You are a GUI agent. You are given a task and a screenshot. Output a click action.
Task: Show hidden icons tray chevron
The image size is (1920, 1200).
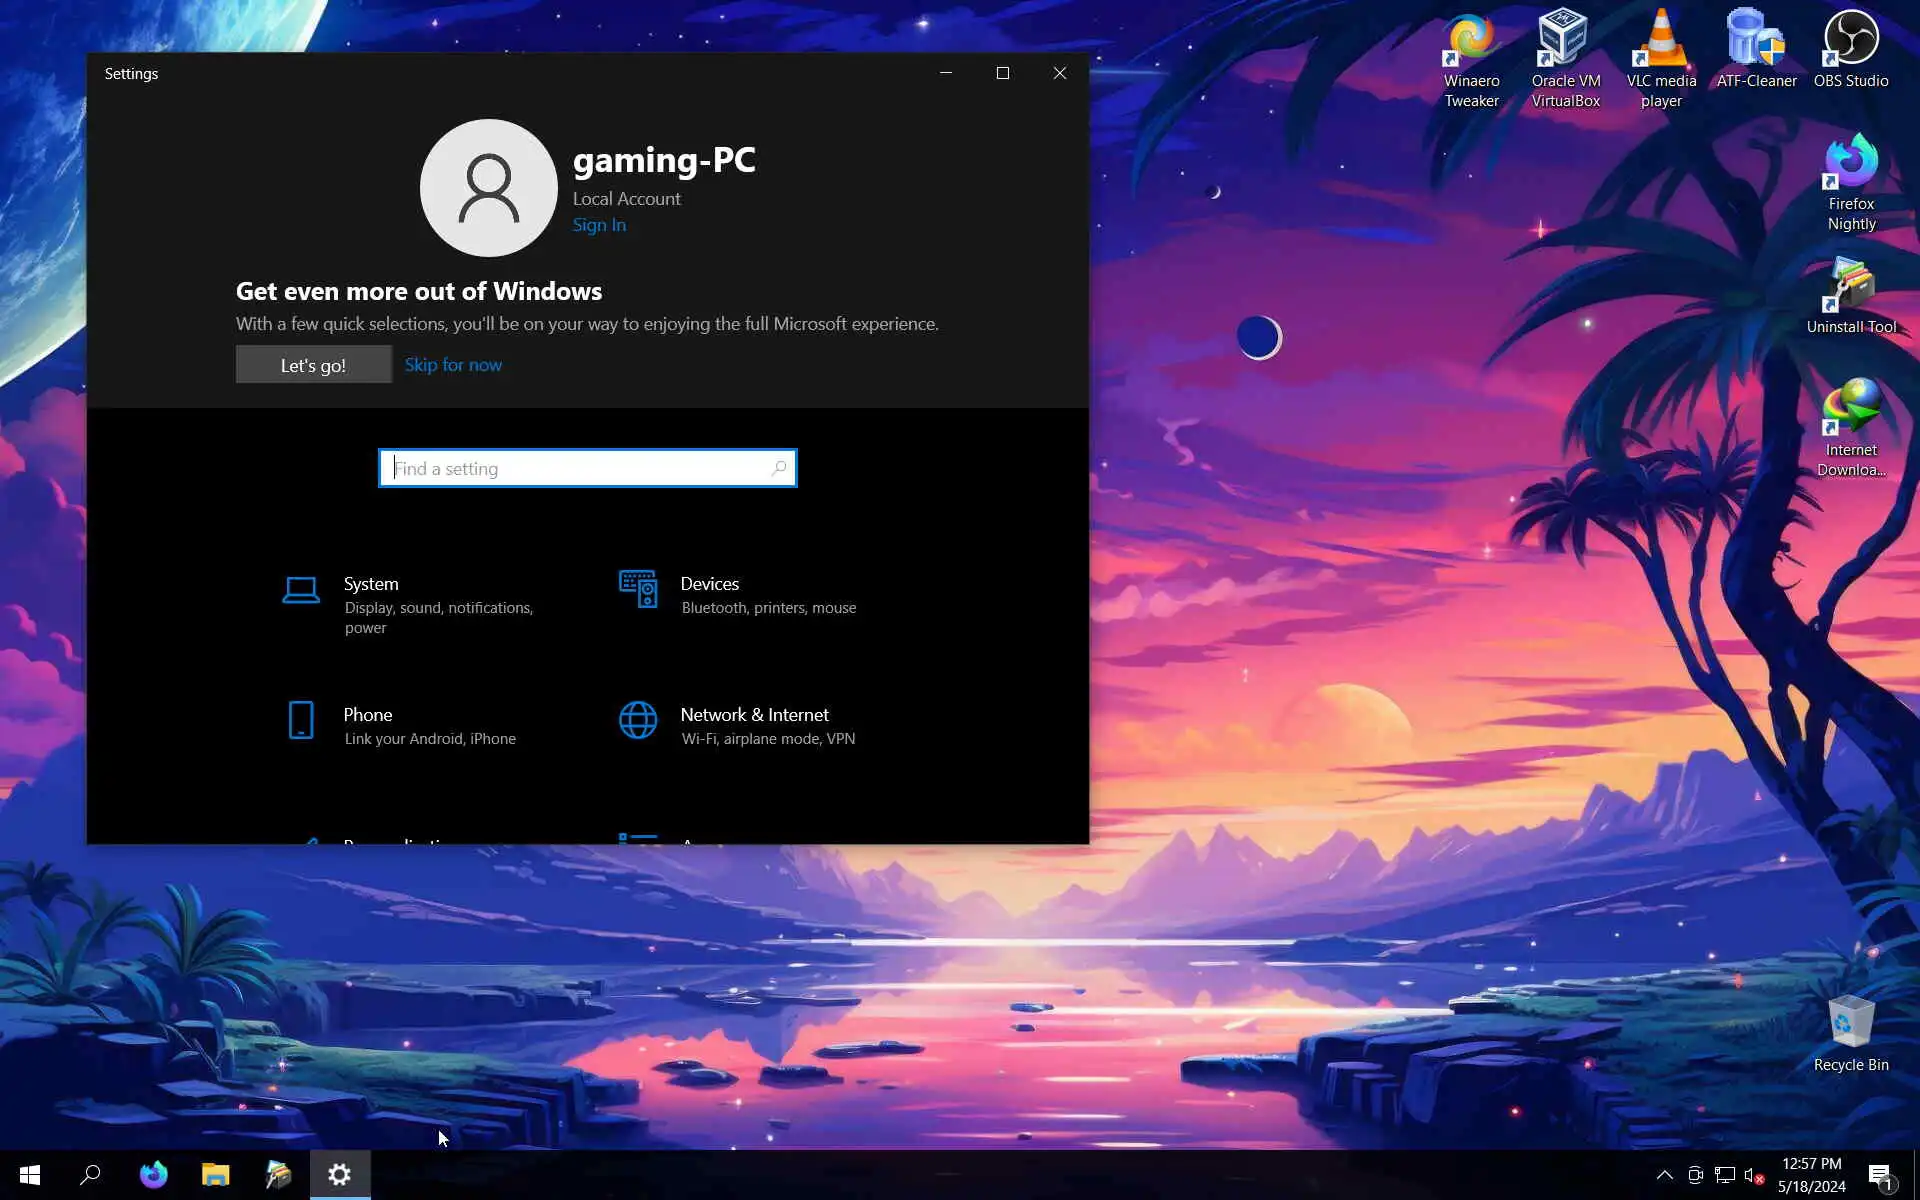(1664, 1175)
